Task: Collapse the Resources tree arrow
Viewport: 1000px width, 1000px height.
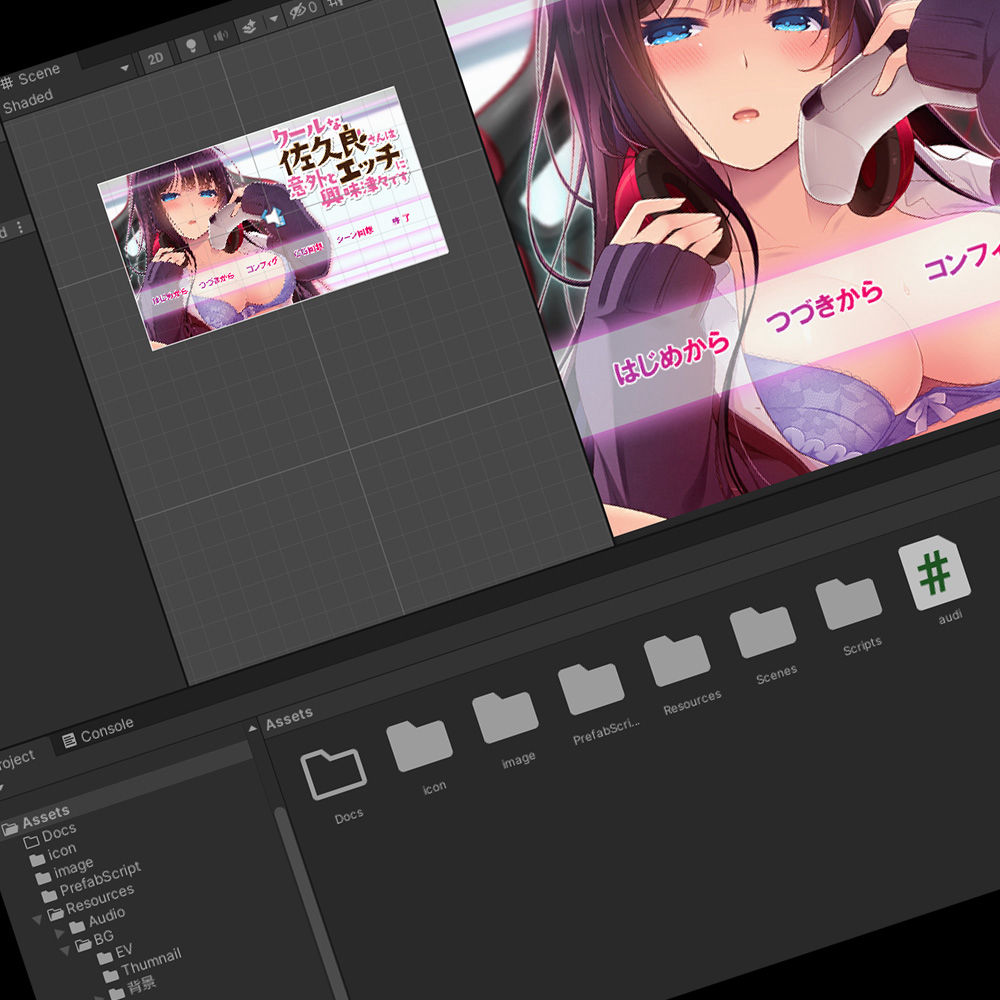Action: click(38, 920)
